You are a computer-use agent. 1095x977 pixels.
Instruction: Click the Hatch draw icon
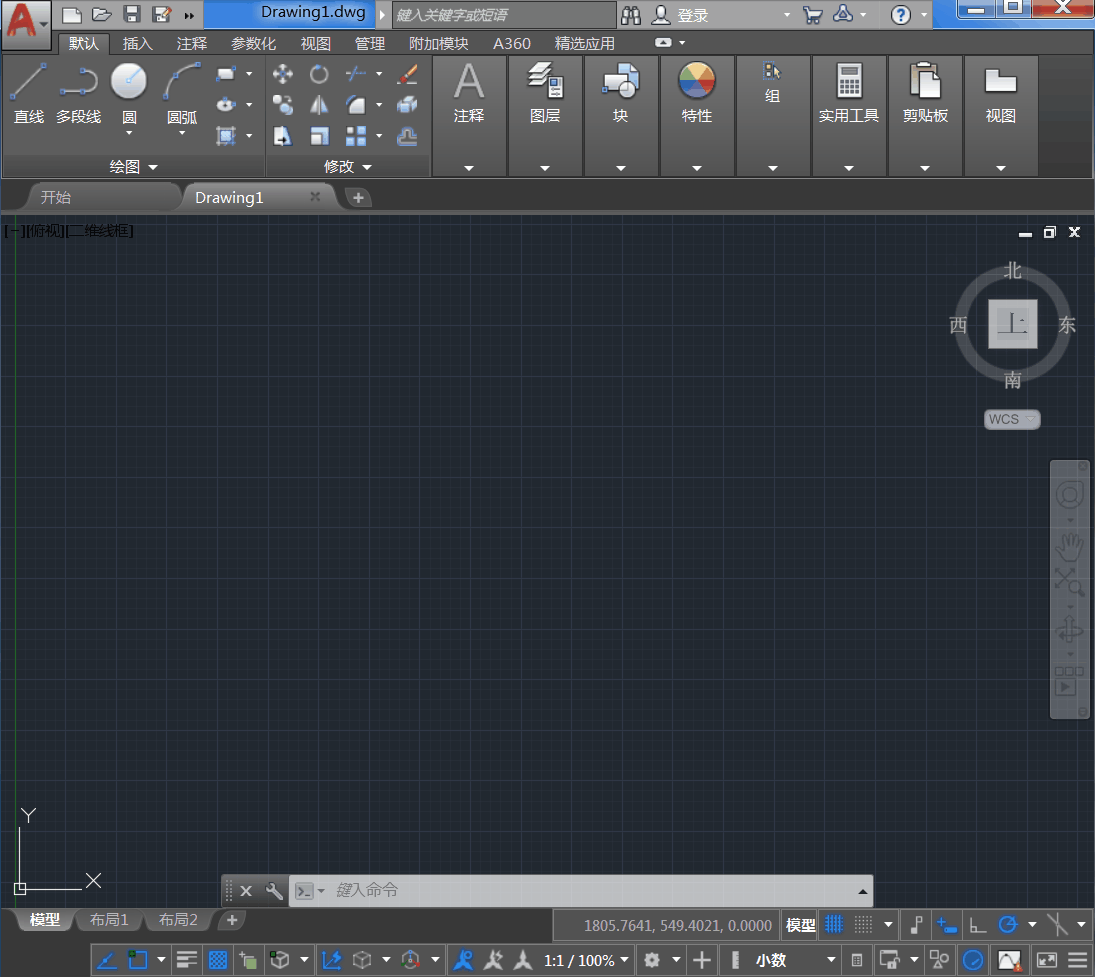(226, 135)
